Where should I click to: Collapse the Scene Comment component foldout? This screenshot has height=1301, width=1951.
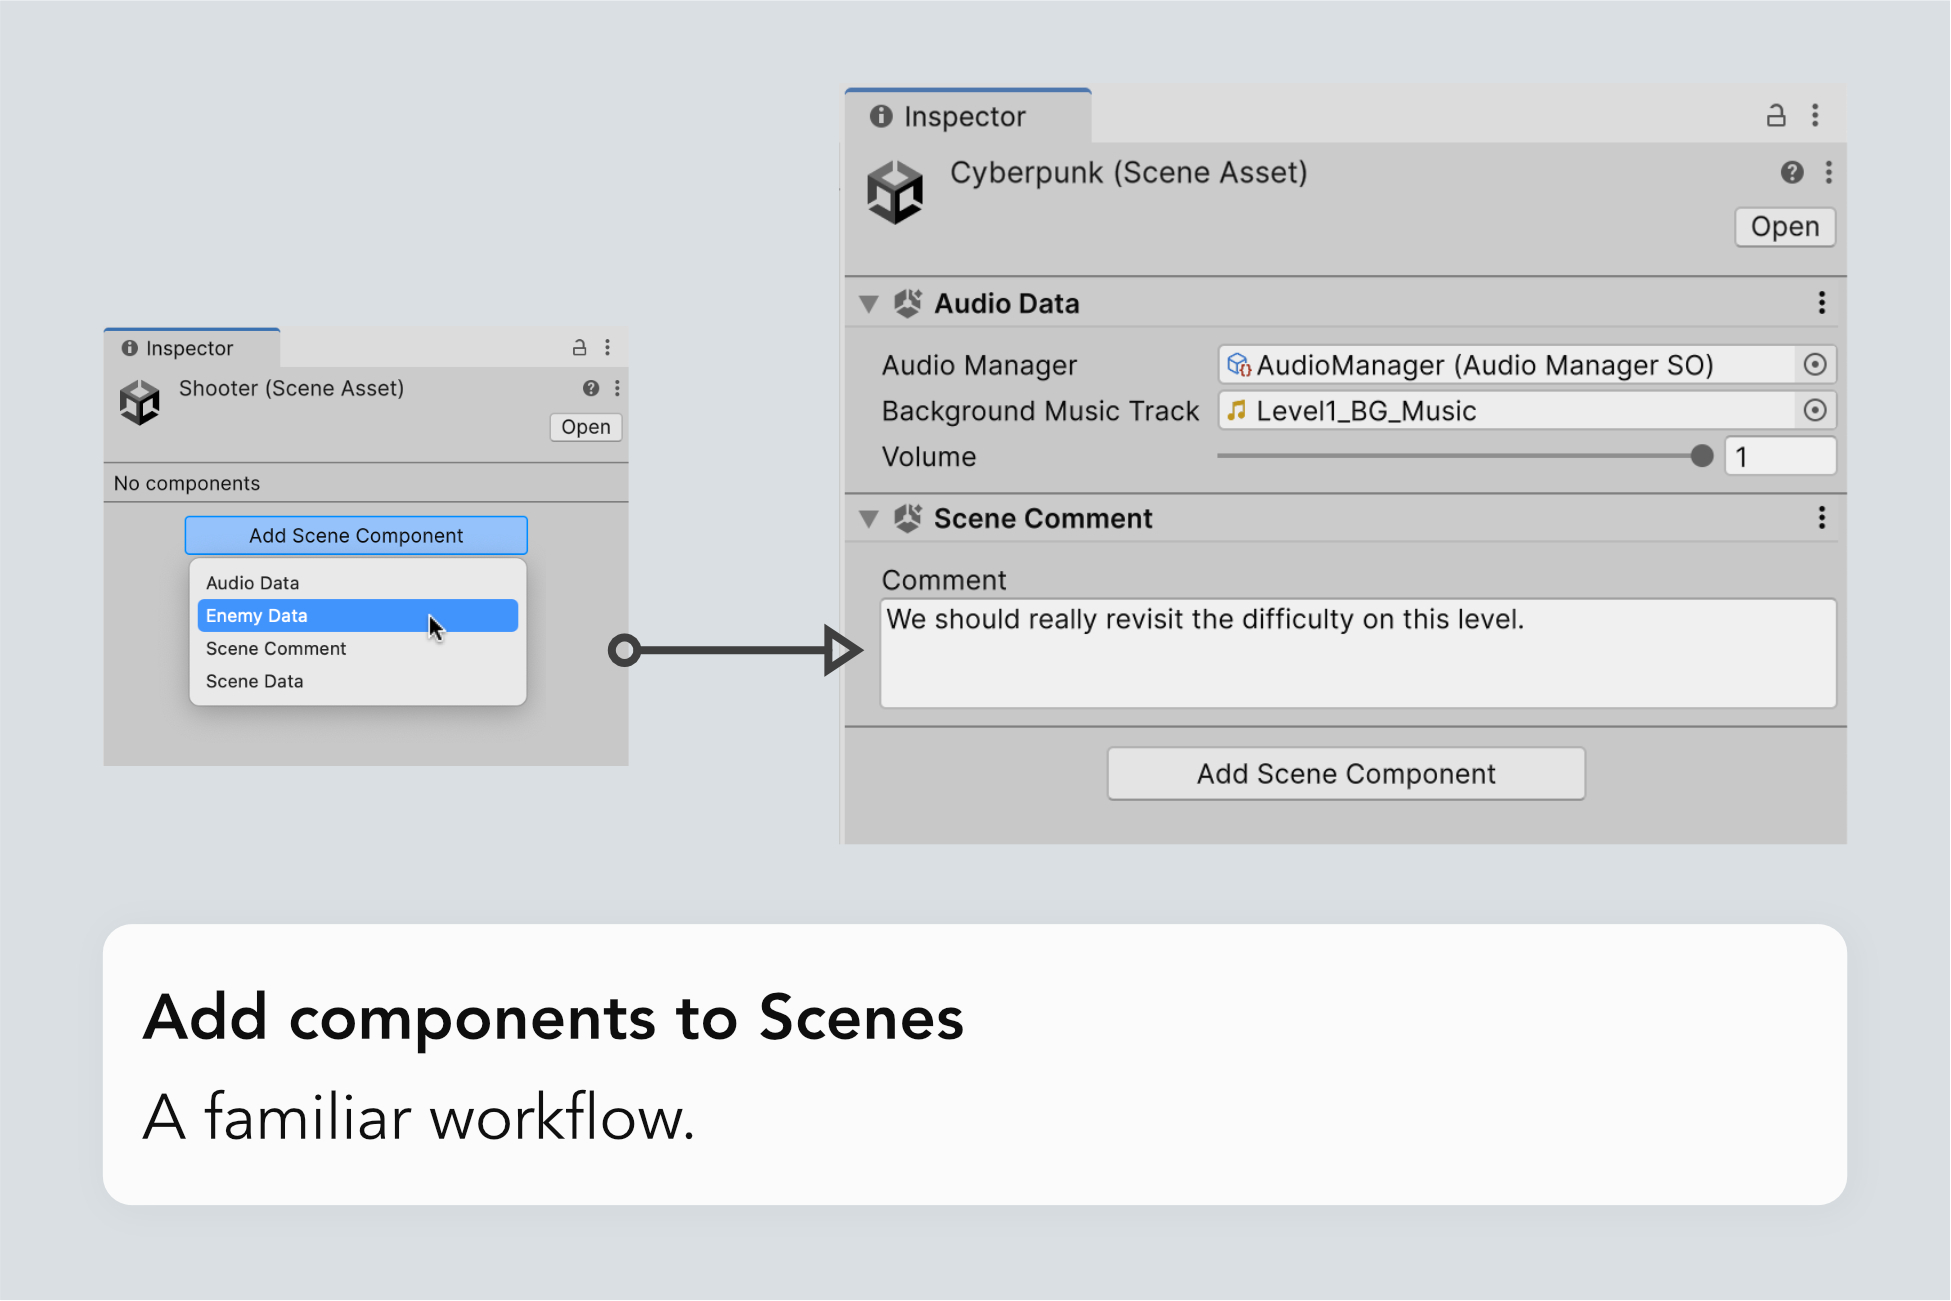tap(868, 519)
